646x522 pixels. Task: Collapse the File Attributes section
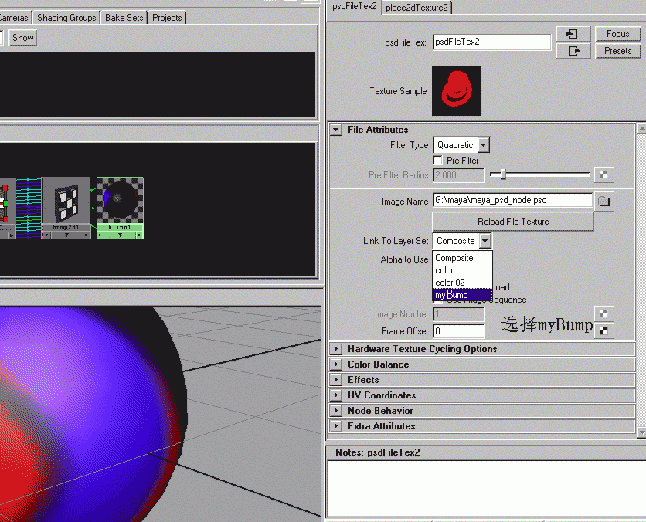[x=336, y=130]
